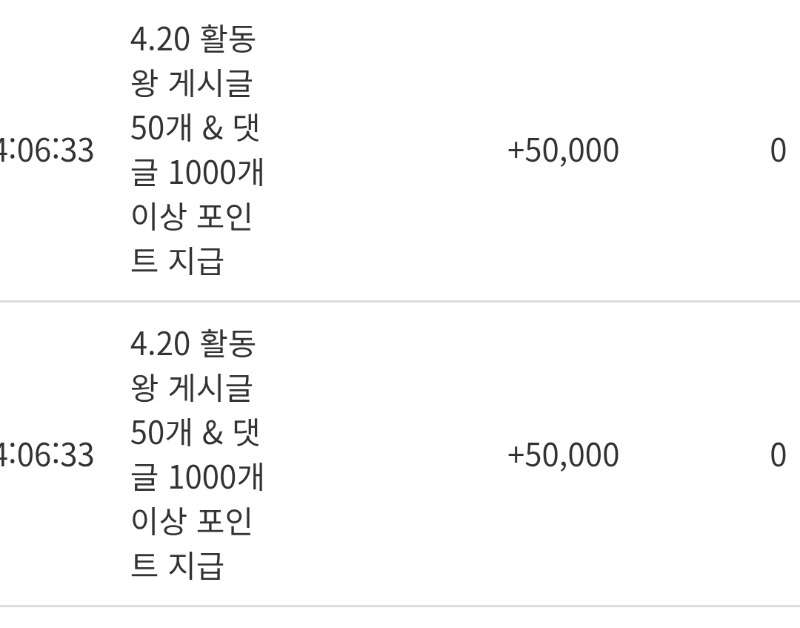This screenshot has height=628, width=800.
Task: Click the divider line below the second row
Action: (400, 605)
